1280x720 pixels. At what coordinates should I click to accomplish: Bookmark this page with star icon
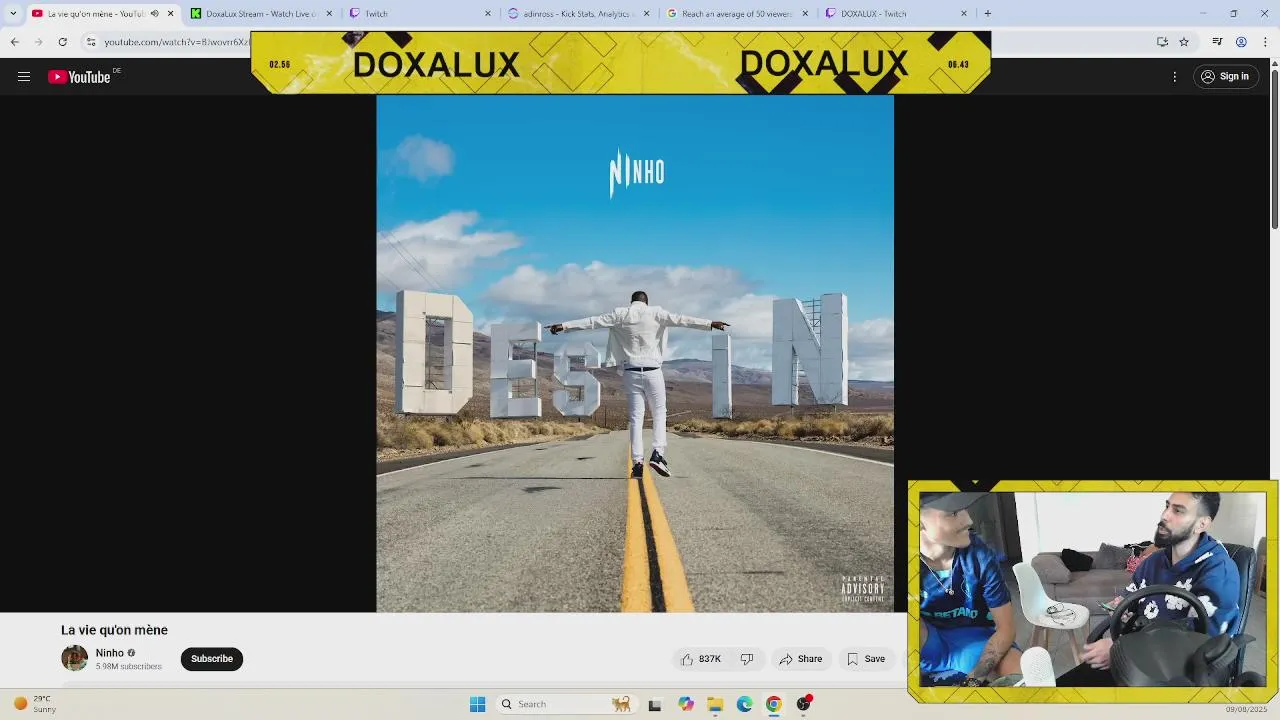pos(1184,42)
